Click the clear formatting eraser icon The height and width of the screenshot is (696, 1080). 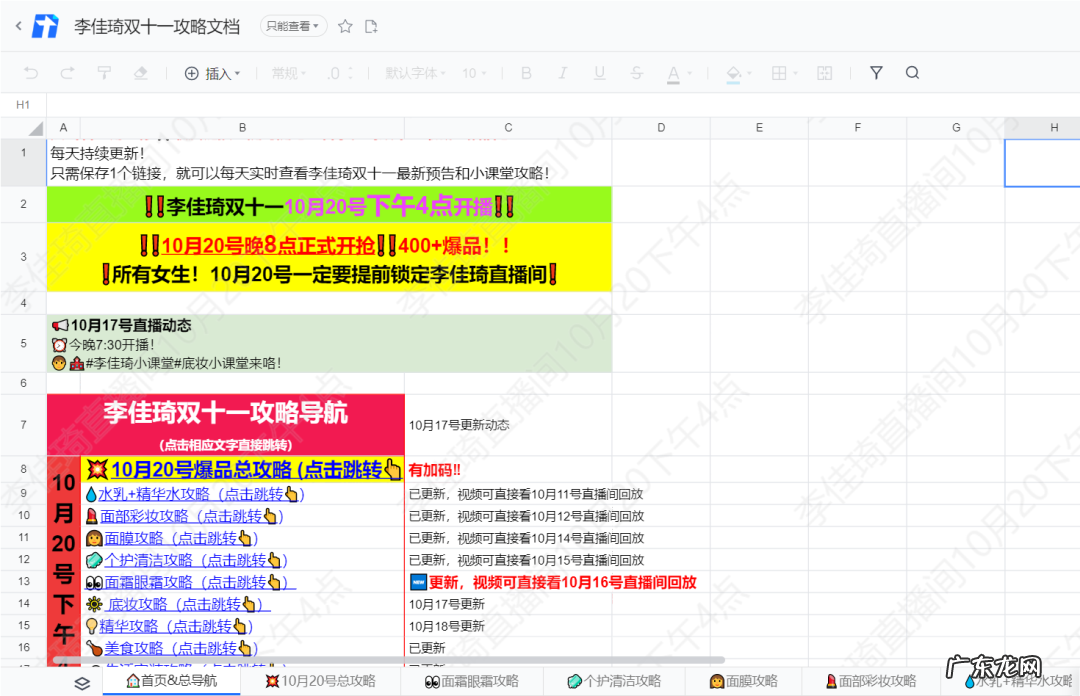[140, 72]
